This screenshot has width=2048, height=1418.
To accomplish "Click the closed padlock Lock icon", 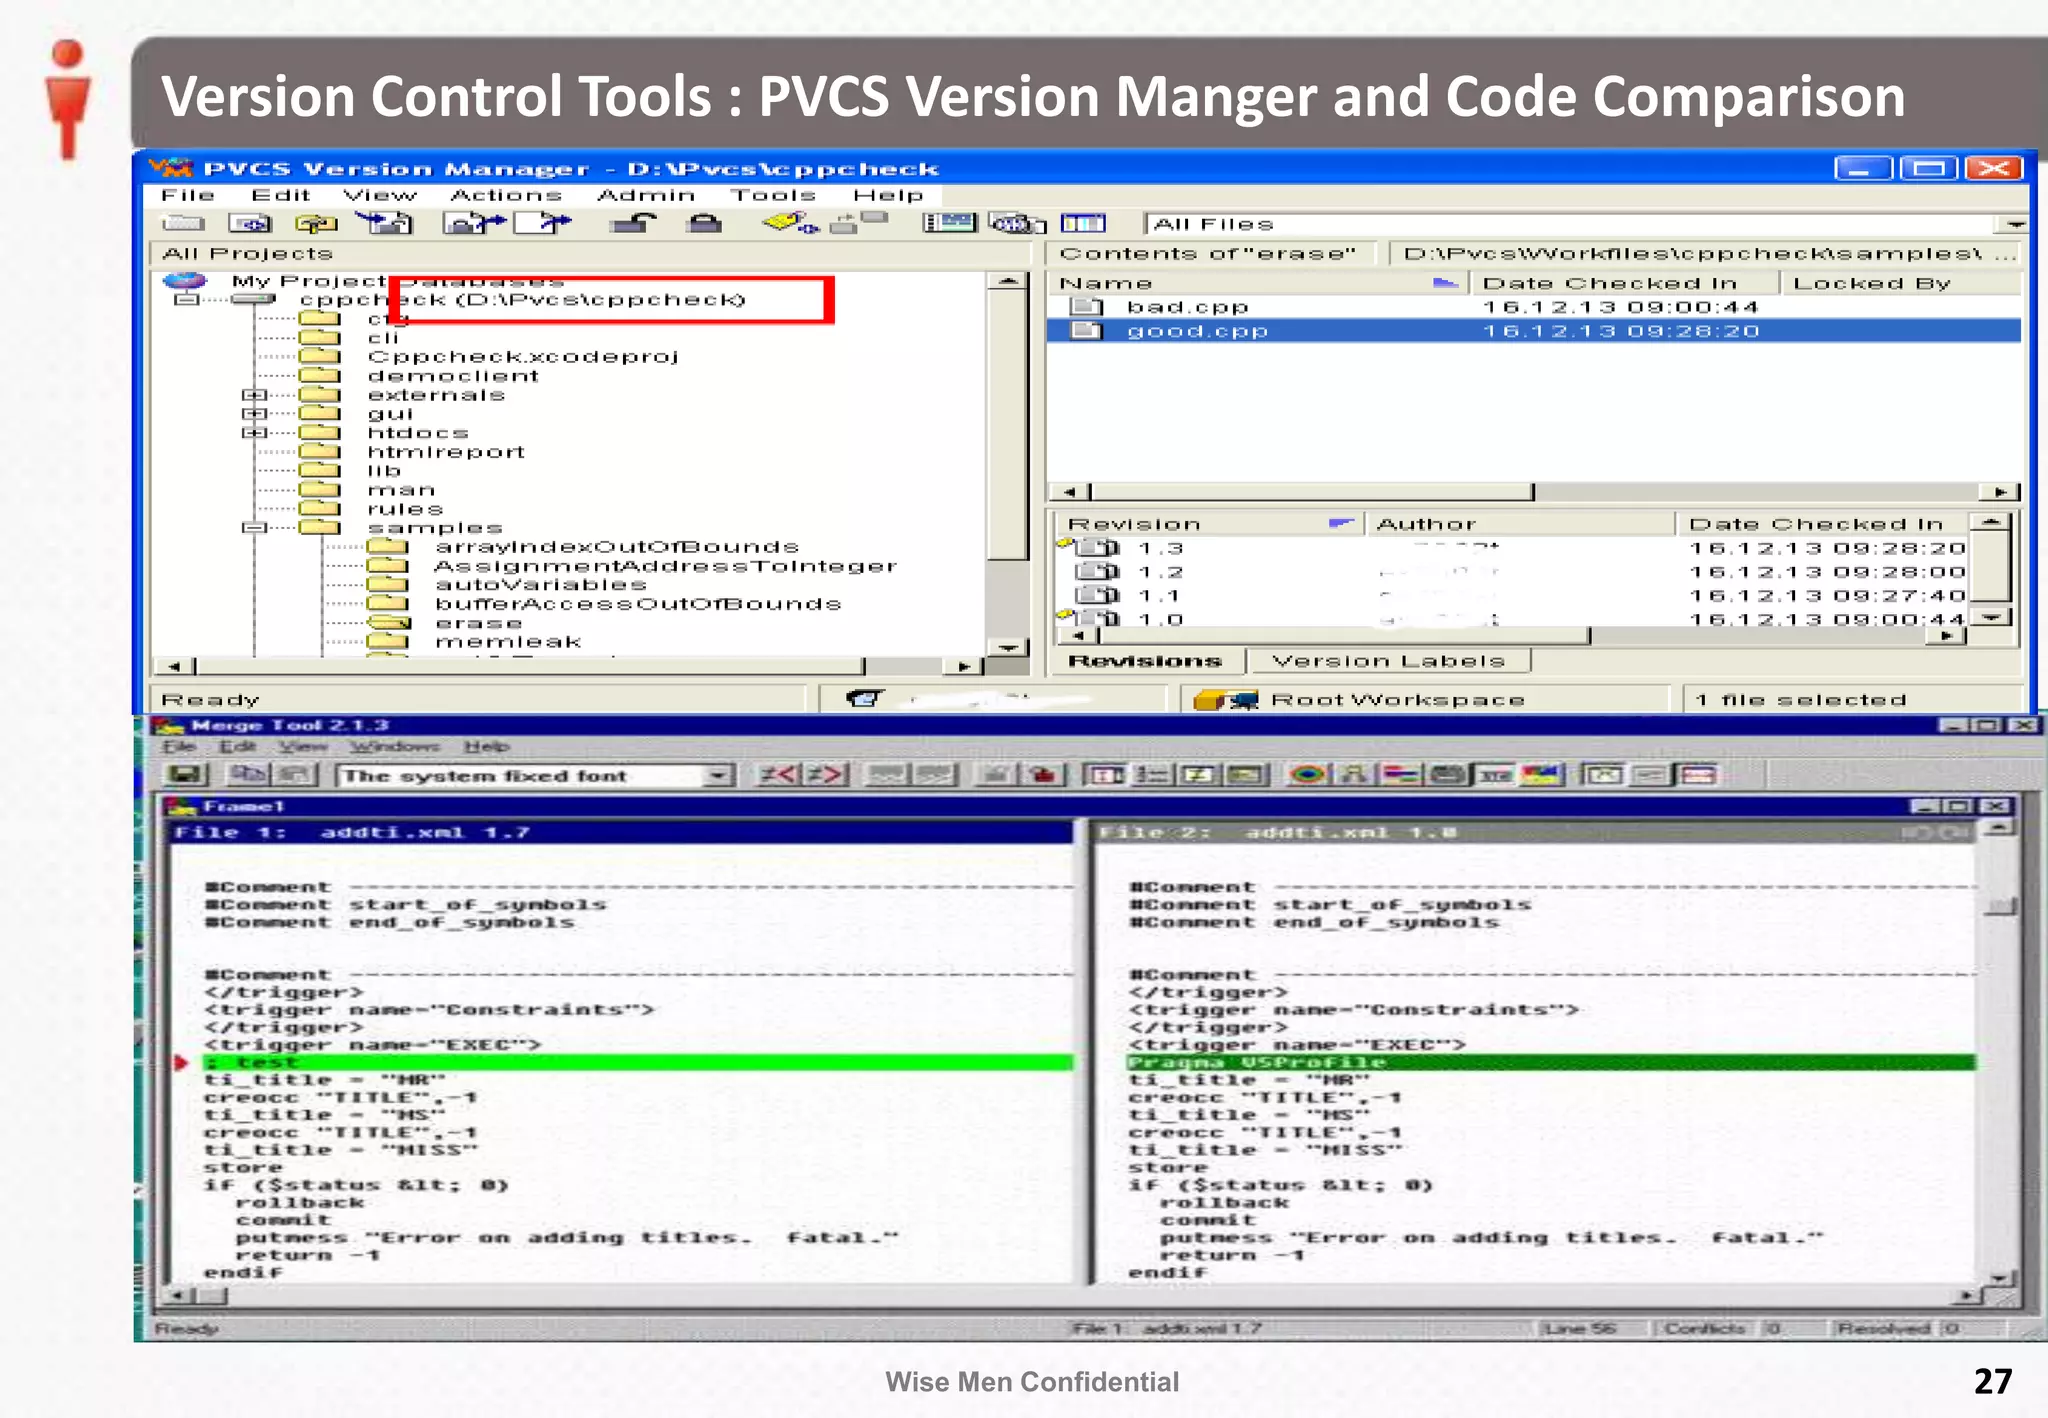I will point(704,223).
